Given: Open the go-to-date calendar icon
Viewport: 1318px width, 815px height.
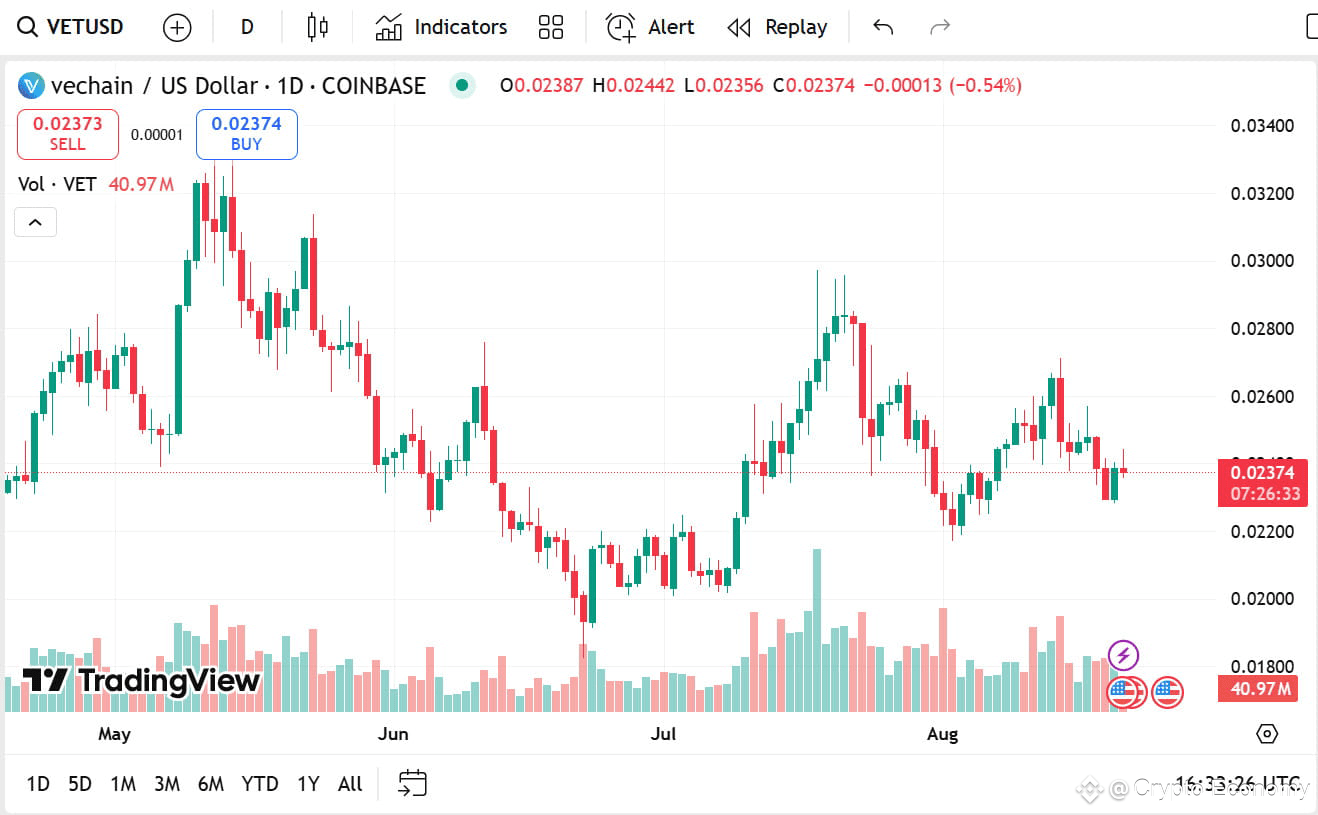Looking at the screenshot, I should 413,783.
